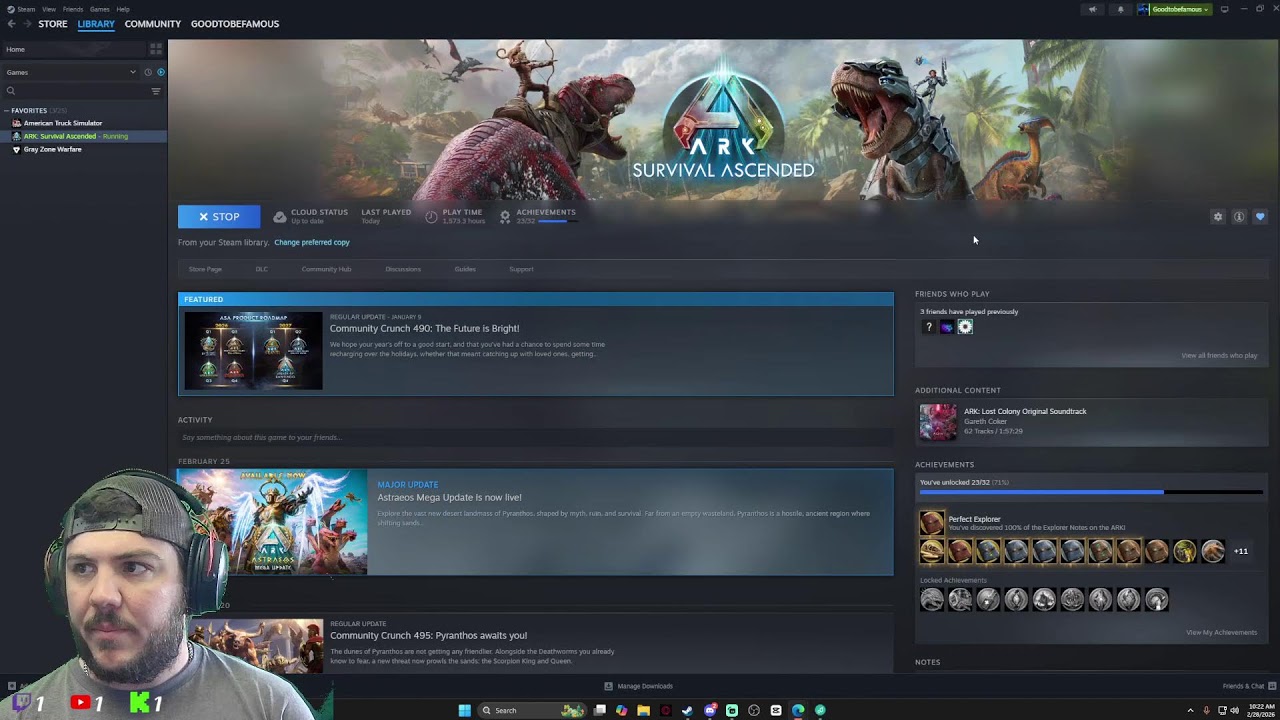Open the Support link
1280x720 pixels.
521,269
